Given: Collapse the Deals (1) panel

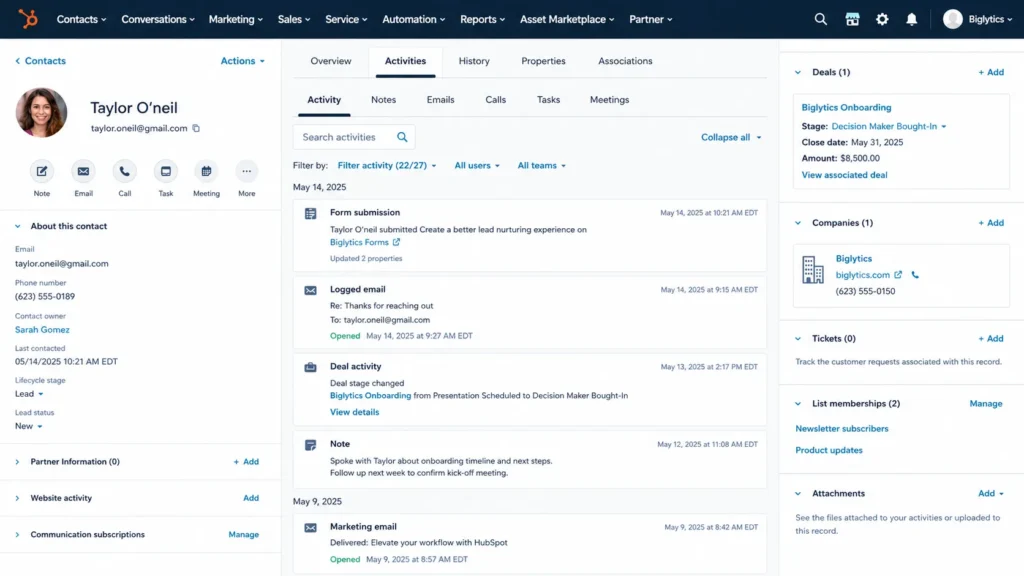Looking at the screenshot, I should 797,72.
